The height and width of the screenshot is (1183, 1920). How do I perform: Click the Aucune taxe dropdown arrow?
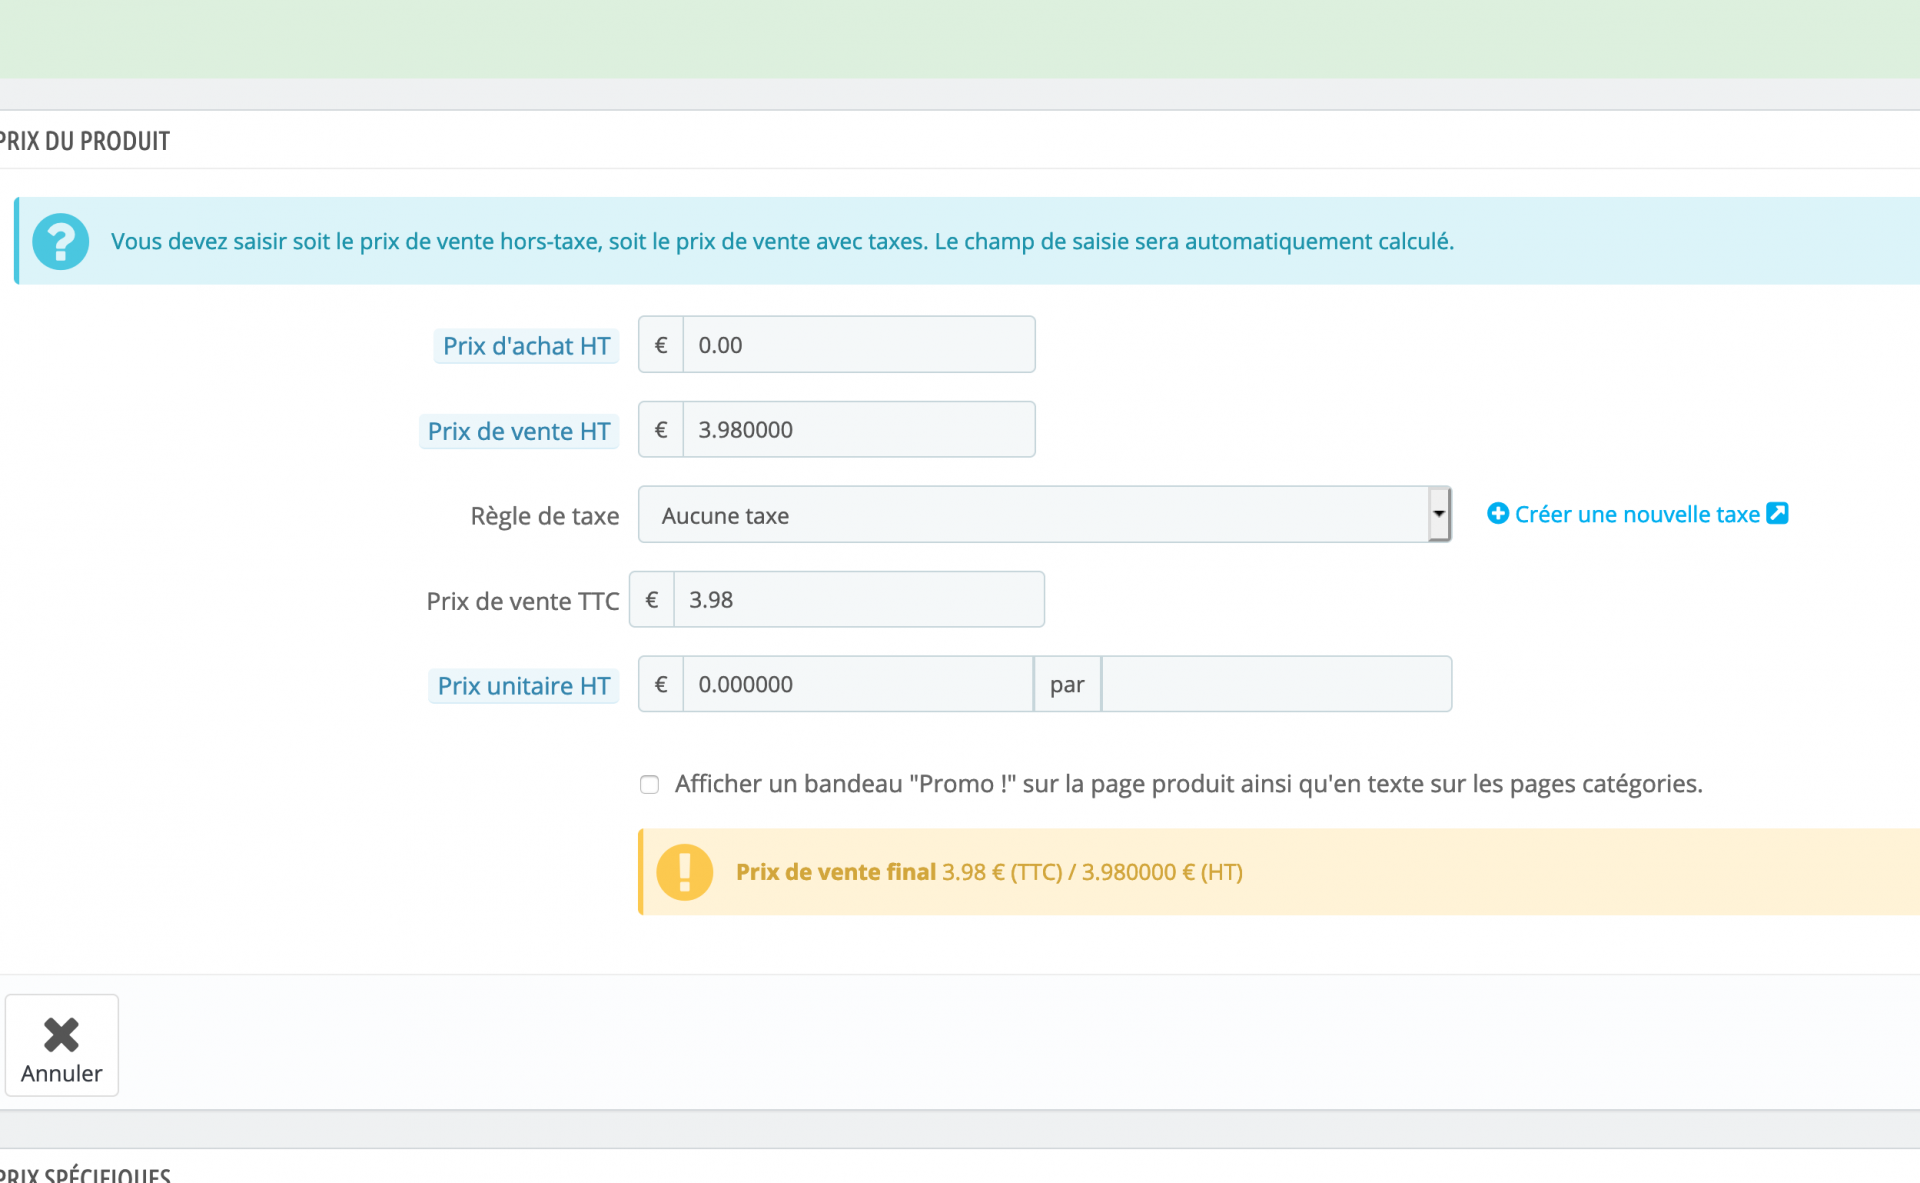point(1438,515)
